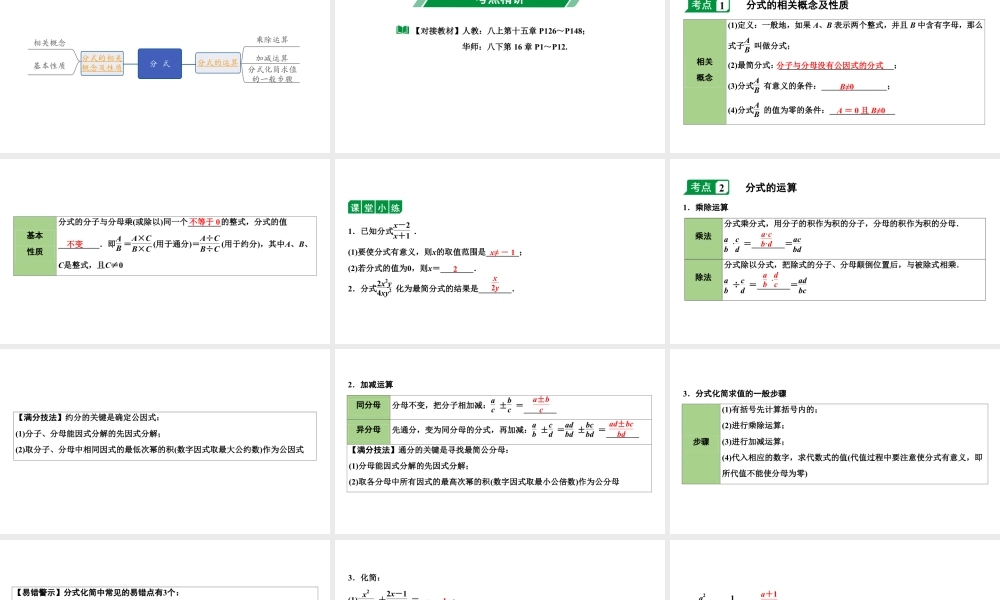
Task: Select the 相关概念 branch in mind map
Action: pyautogui.click(x=50, y=43)
